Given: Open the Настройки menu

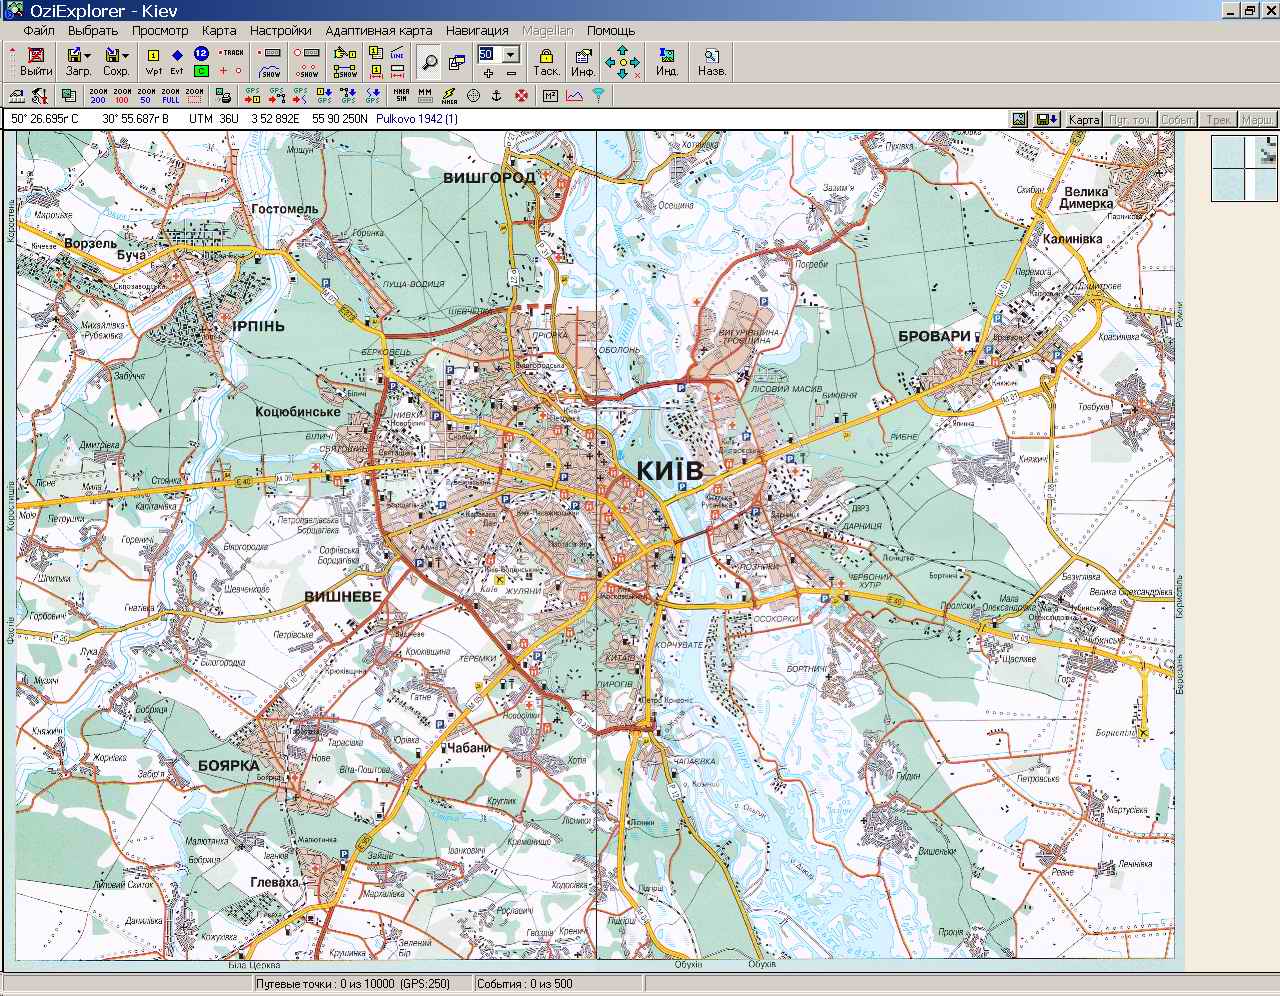Looking at the screenshot, I should [x=281, y=30].
